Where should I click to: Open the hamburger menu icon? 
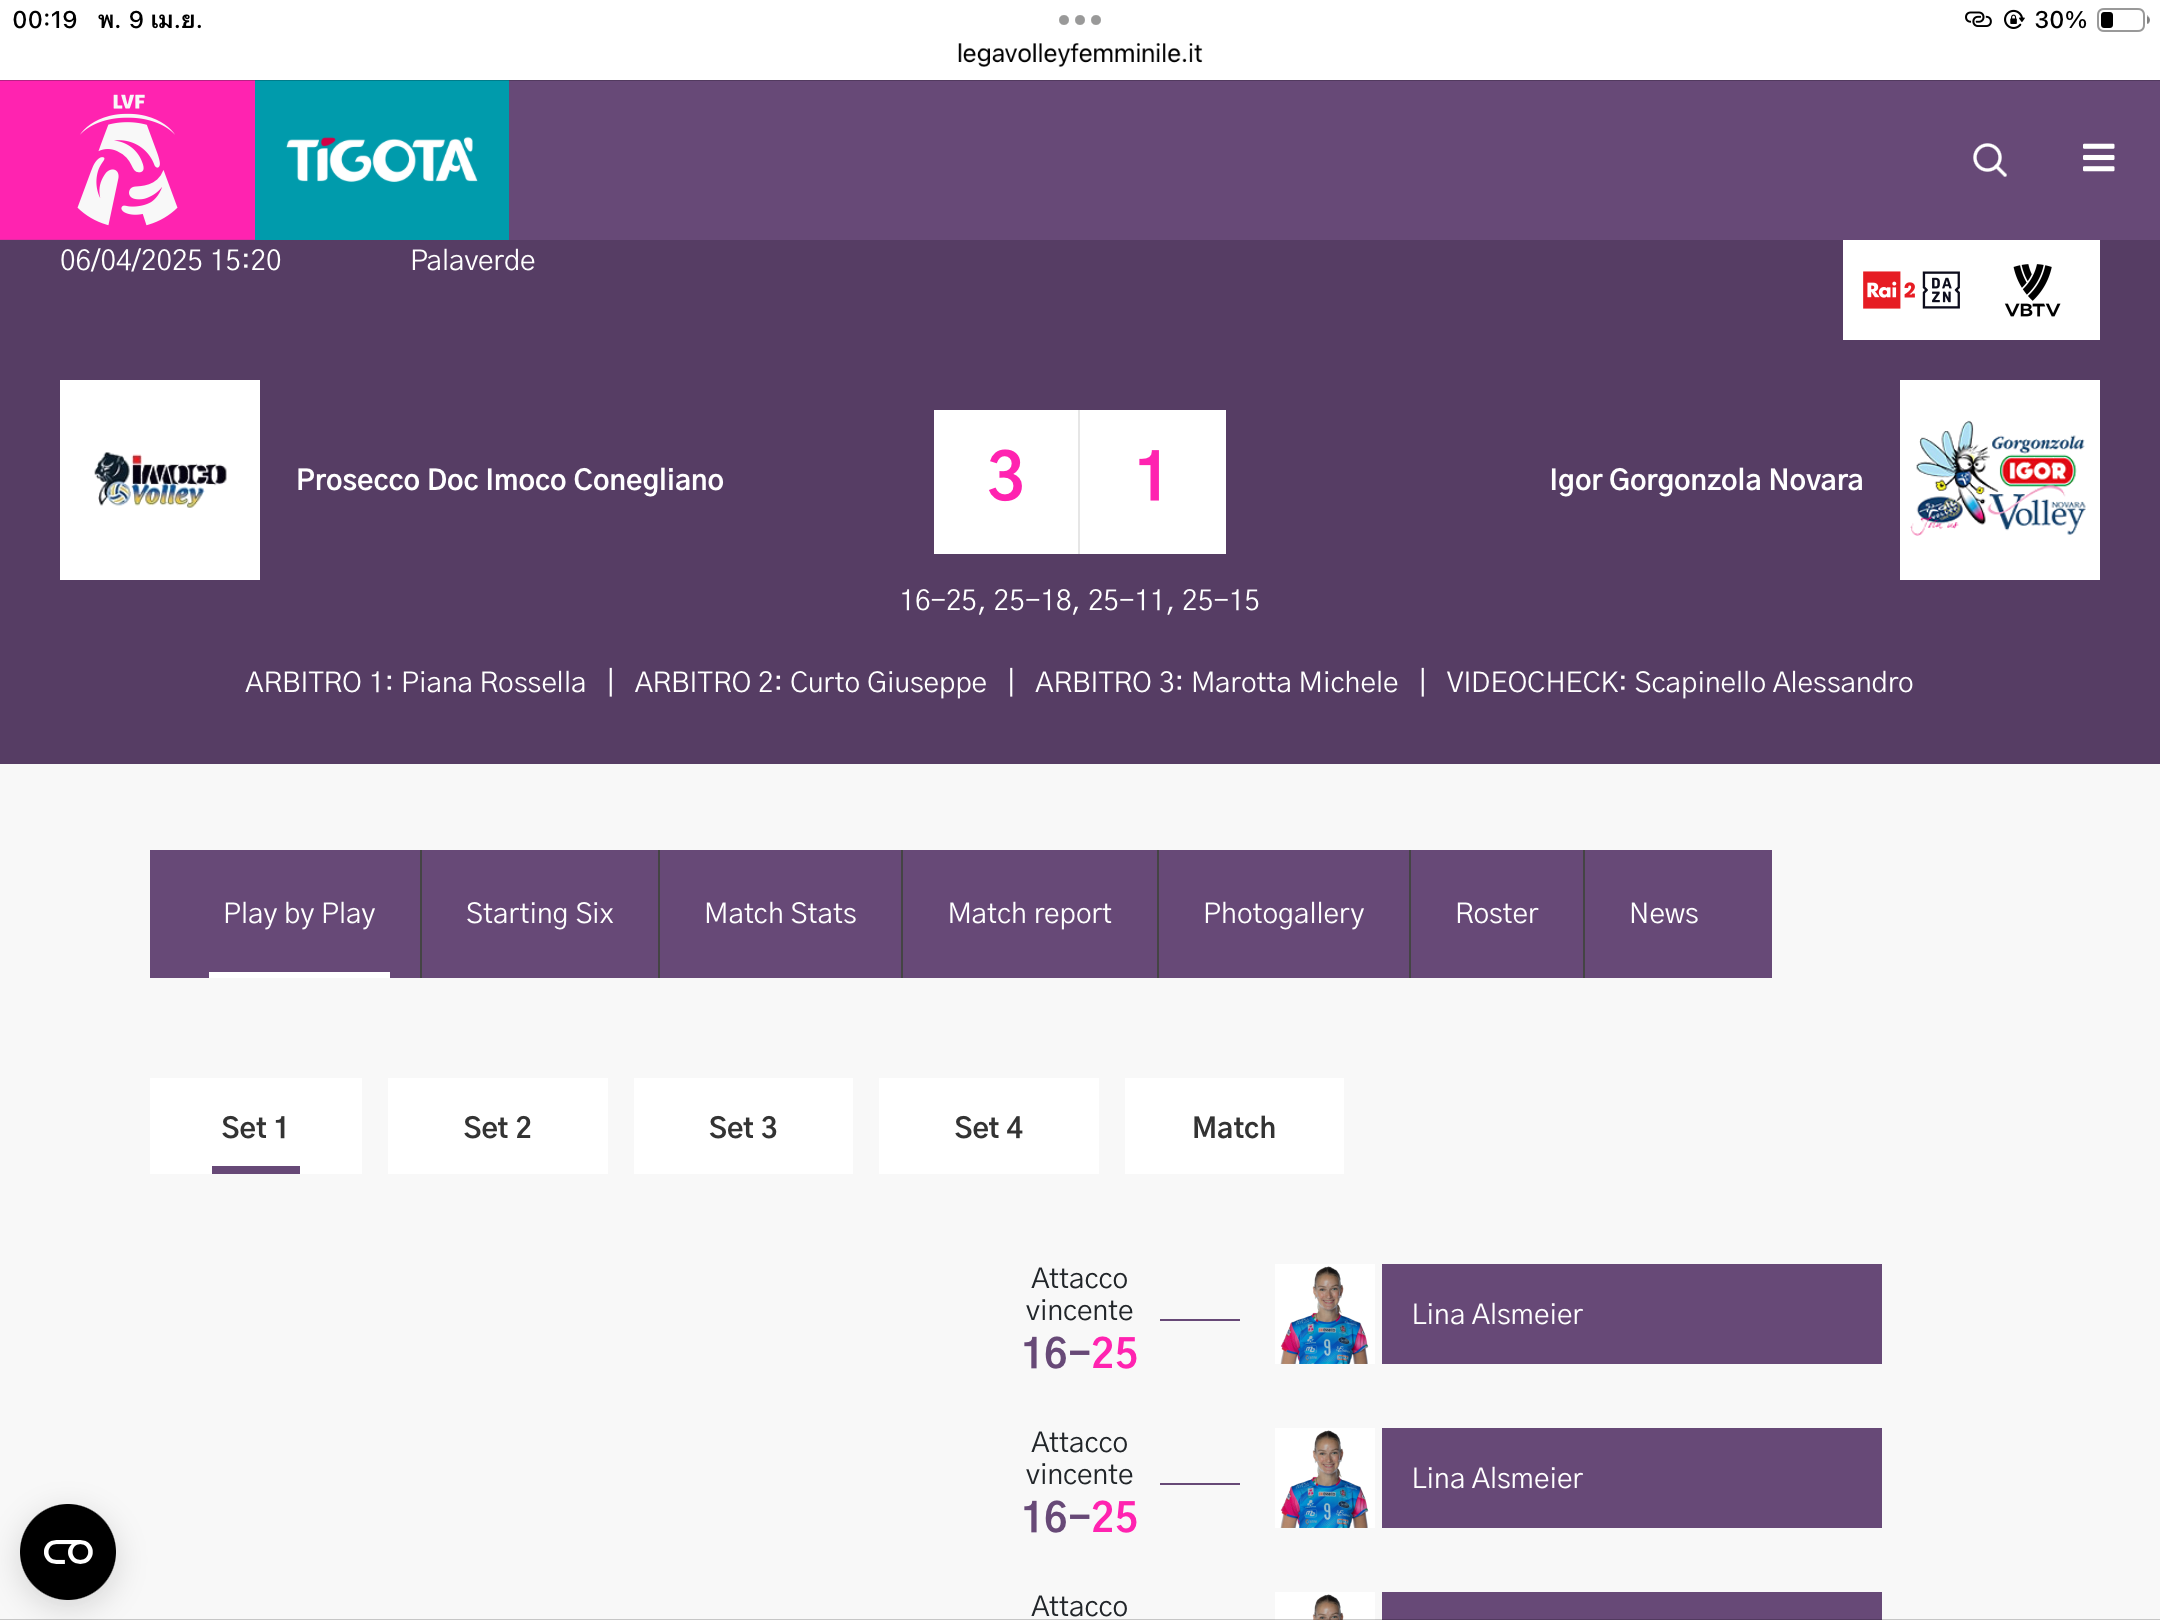point(2098,158)
